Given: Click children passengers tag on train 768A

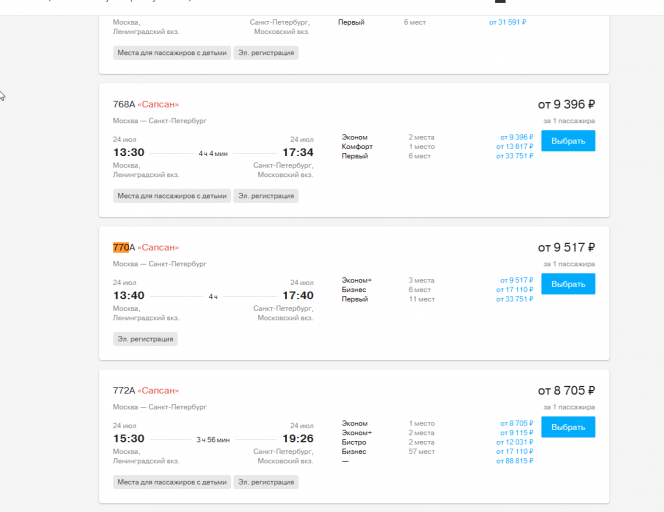Looking at the screenshot, I should click(172, 196).
